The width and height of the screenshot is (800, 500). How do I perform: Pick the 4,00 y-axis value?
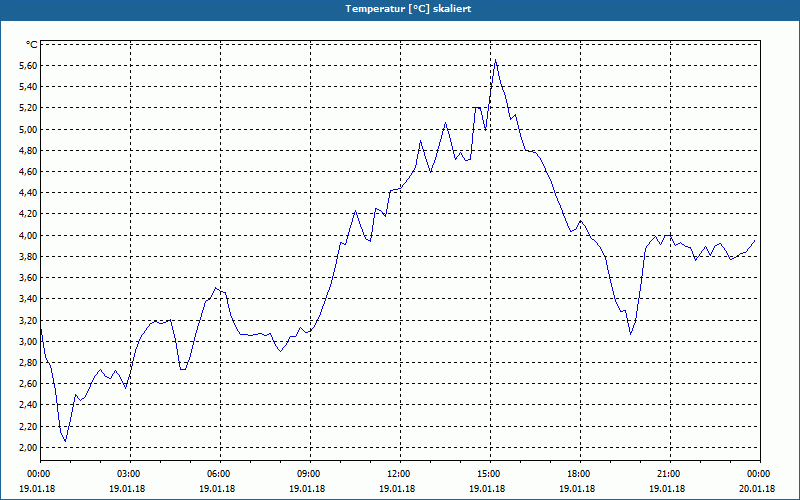coord(29,236)
